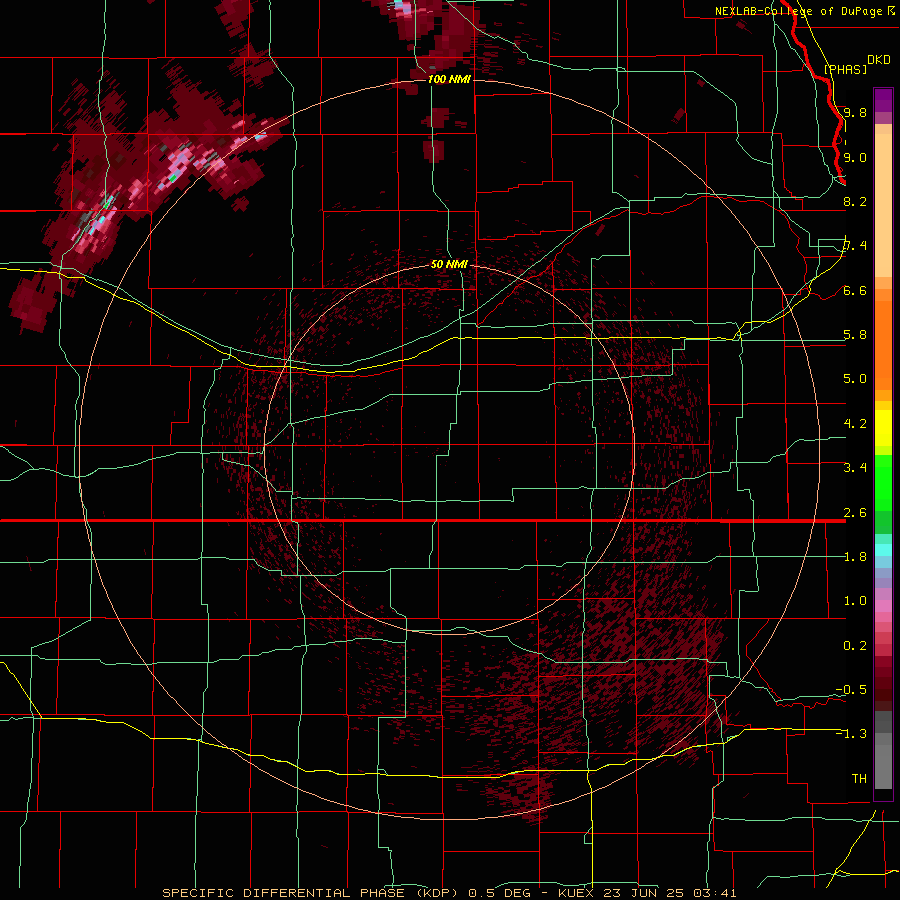This screenshot has width=900, height=900.
Task: Click the 50 NMI range ring label
Action: (x=449, y=264)
